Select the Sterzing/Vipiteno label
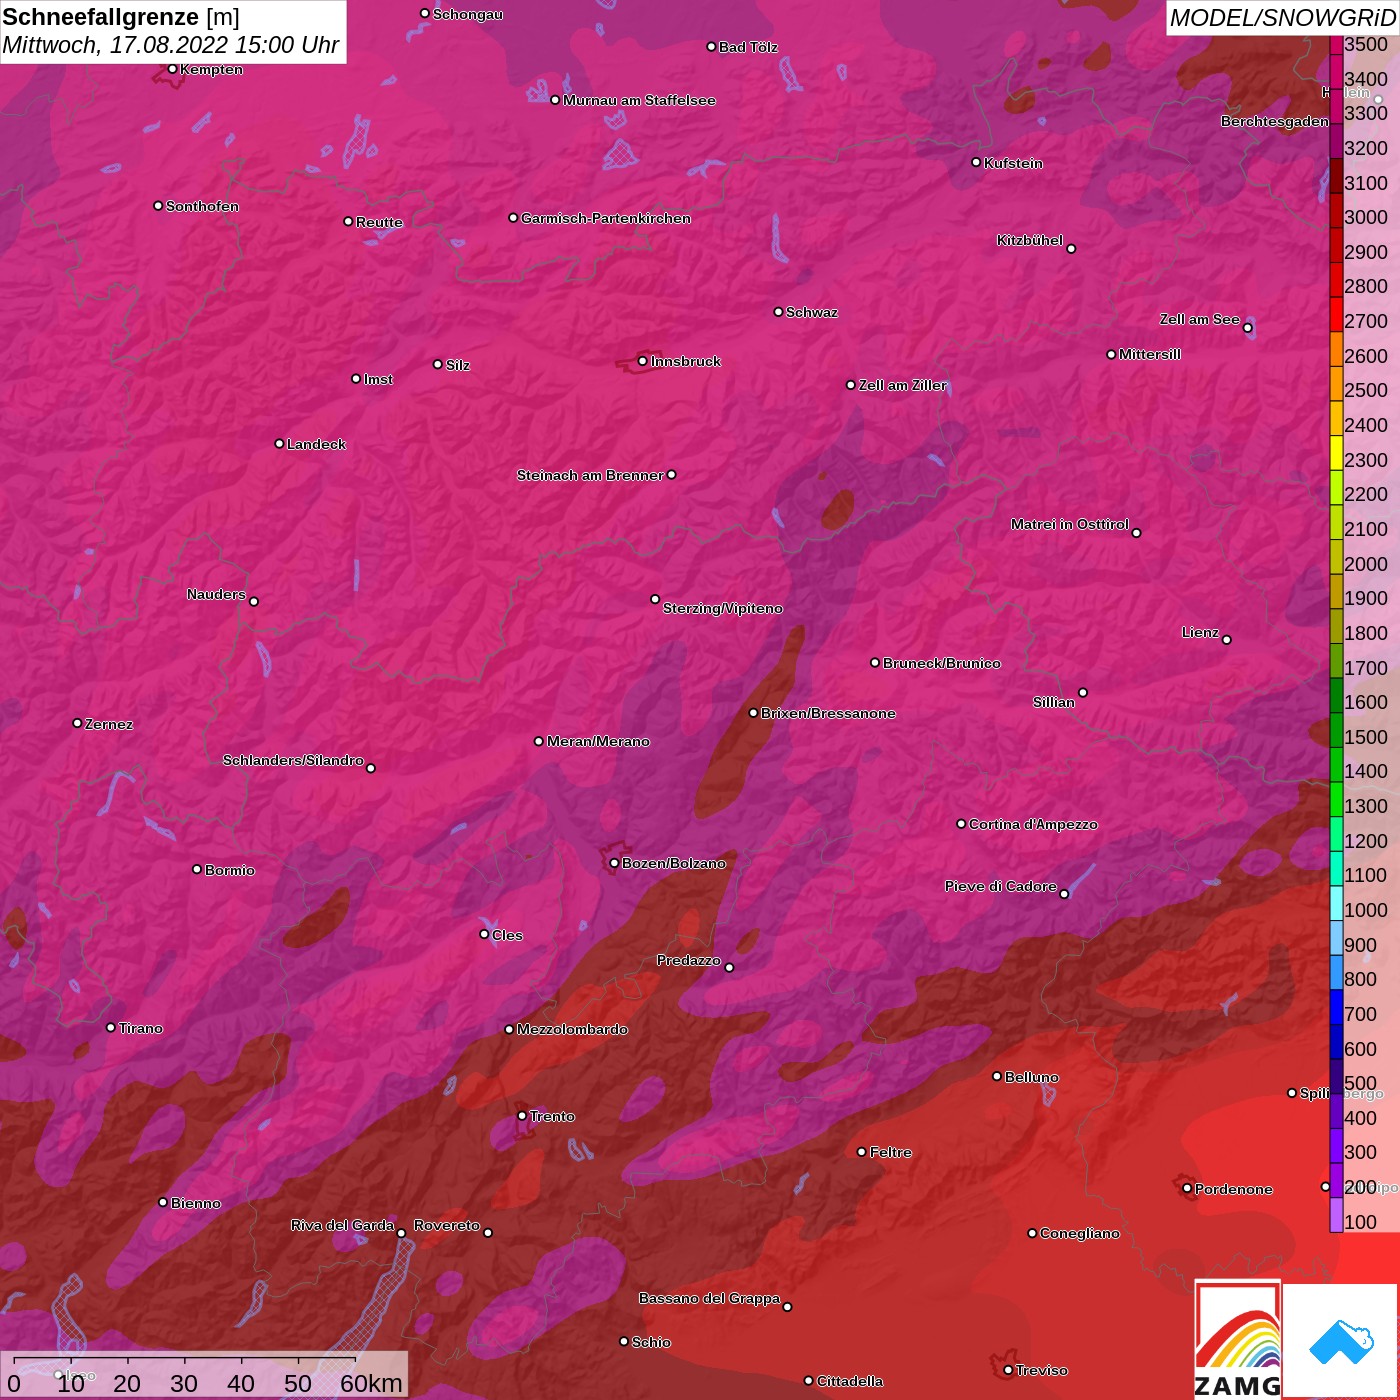 point(722,608)
